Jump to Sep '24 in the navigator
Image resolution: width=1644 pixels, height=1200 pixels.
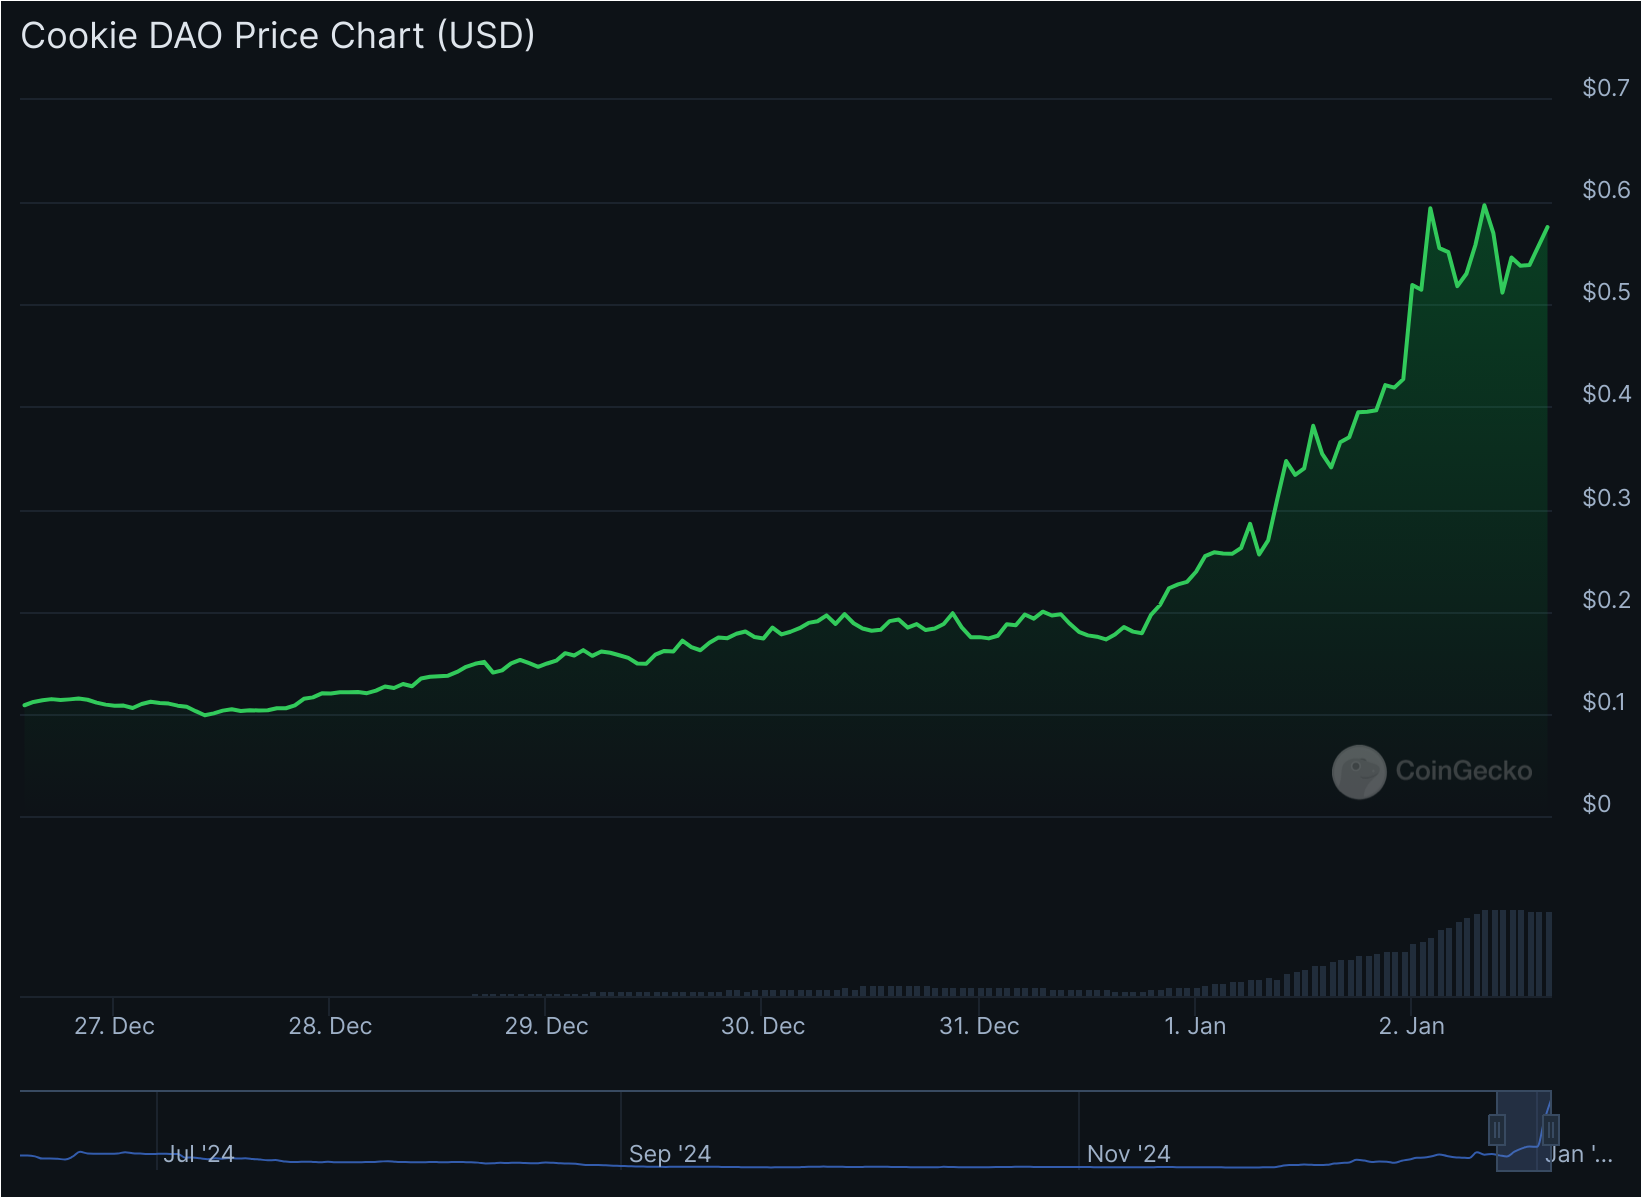coord(670,1154)
